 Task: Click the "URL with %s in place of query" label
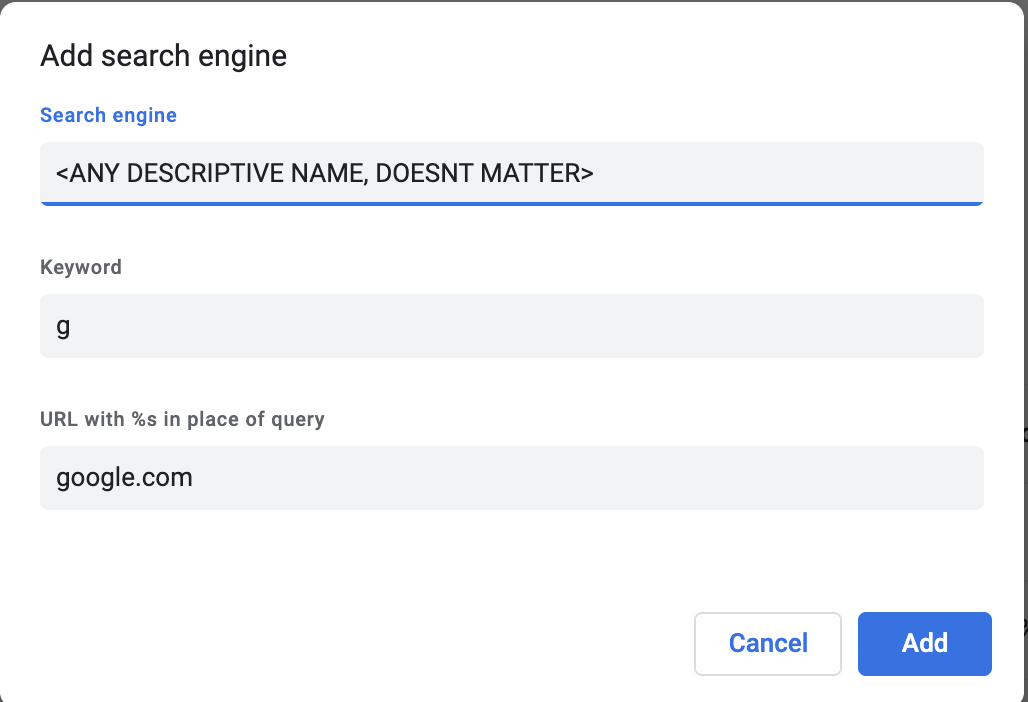click(182, 419)
